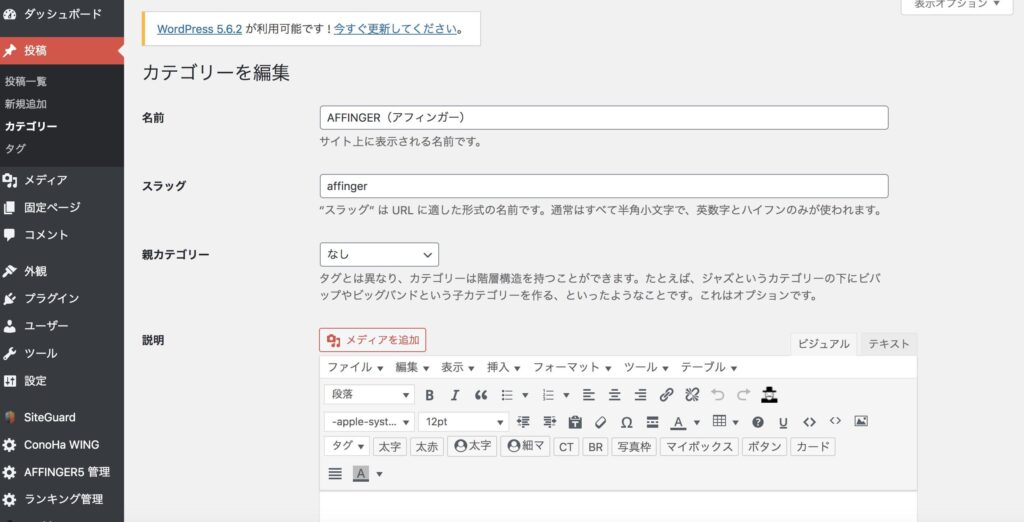Viewport: 1024px width, 522px height.
Task: Switch to the ビジュアル editor tab
Action: pyautogui.click(x=824, y=344)
